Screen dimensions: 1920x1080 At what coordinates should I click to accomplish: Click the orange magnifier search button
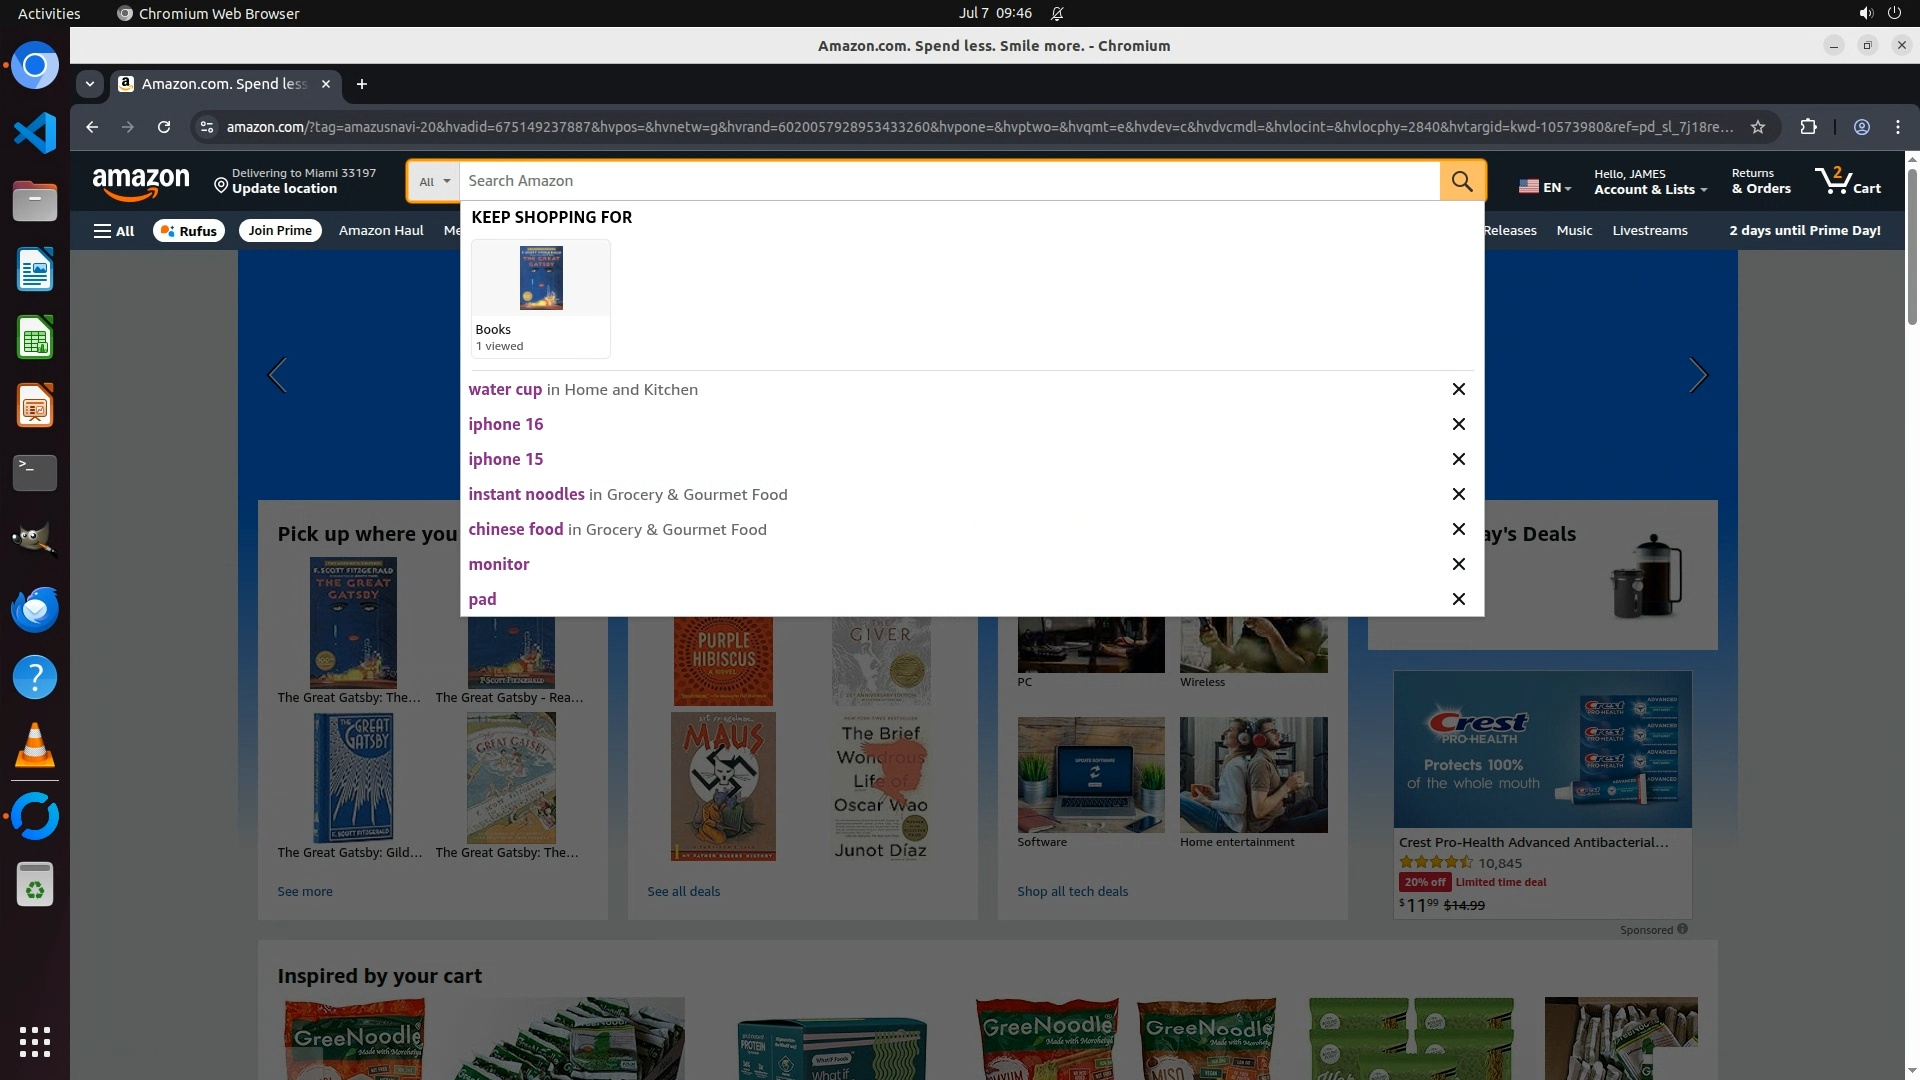point(1462,181)
